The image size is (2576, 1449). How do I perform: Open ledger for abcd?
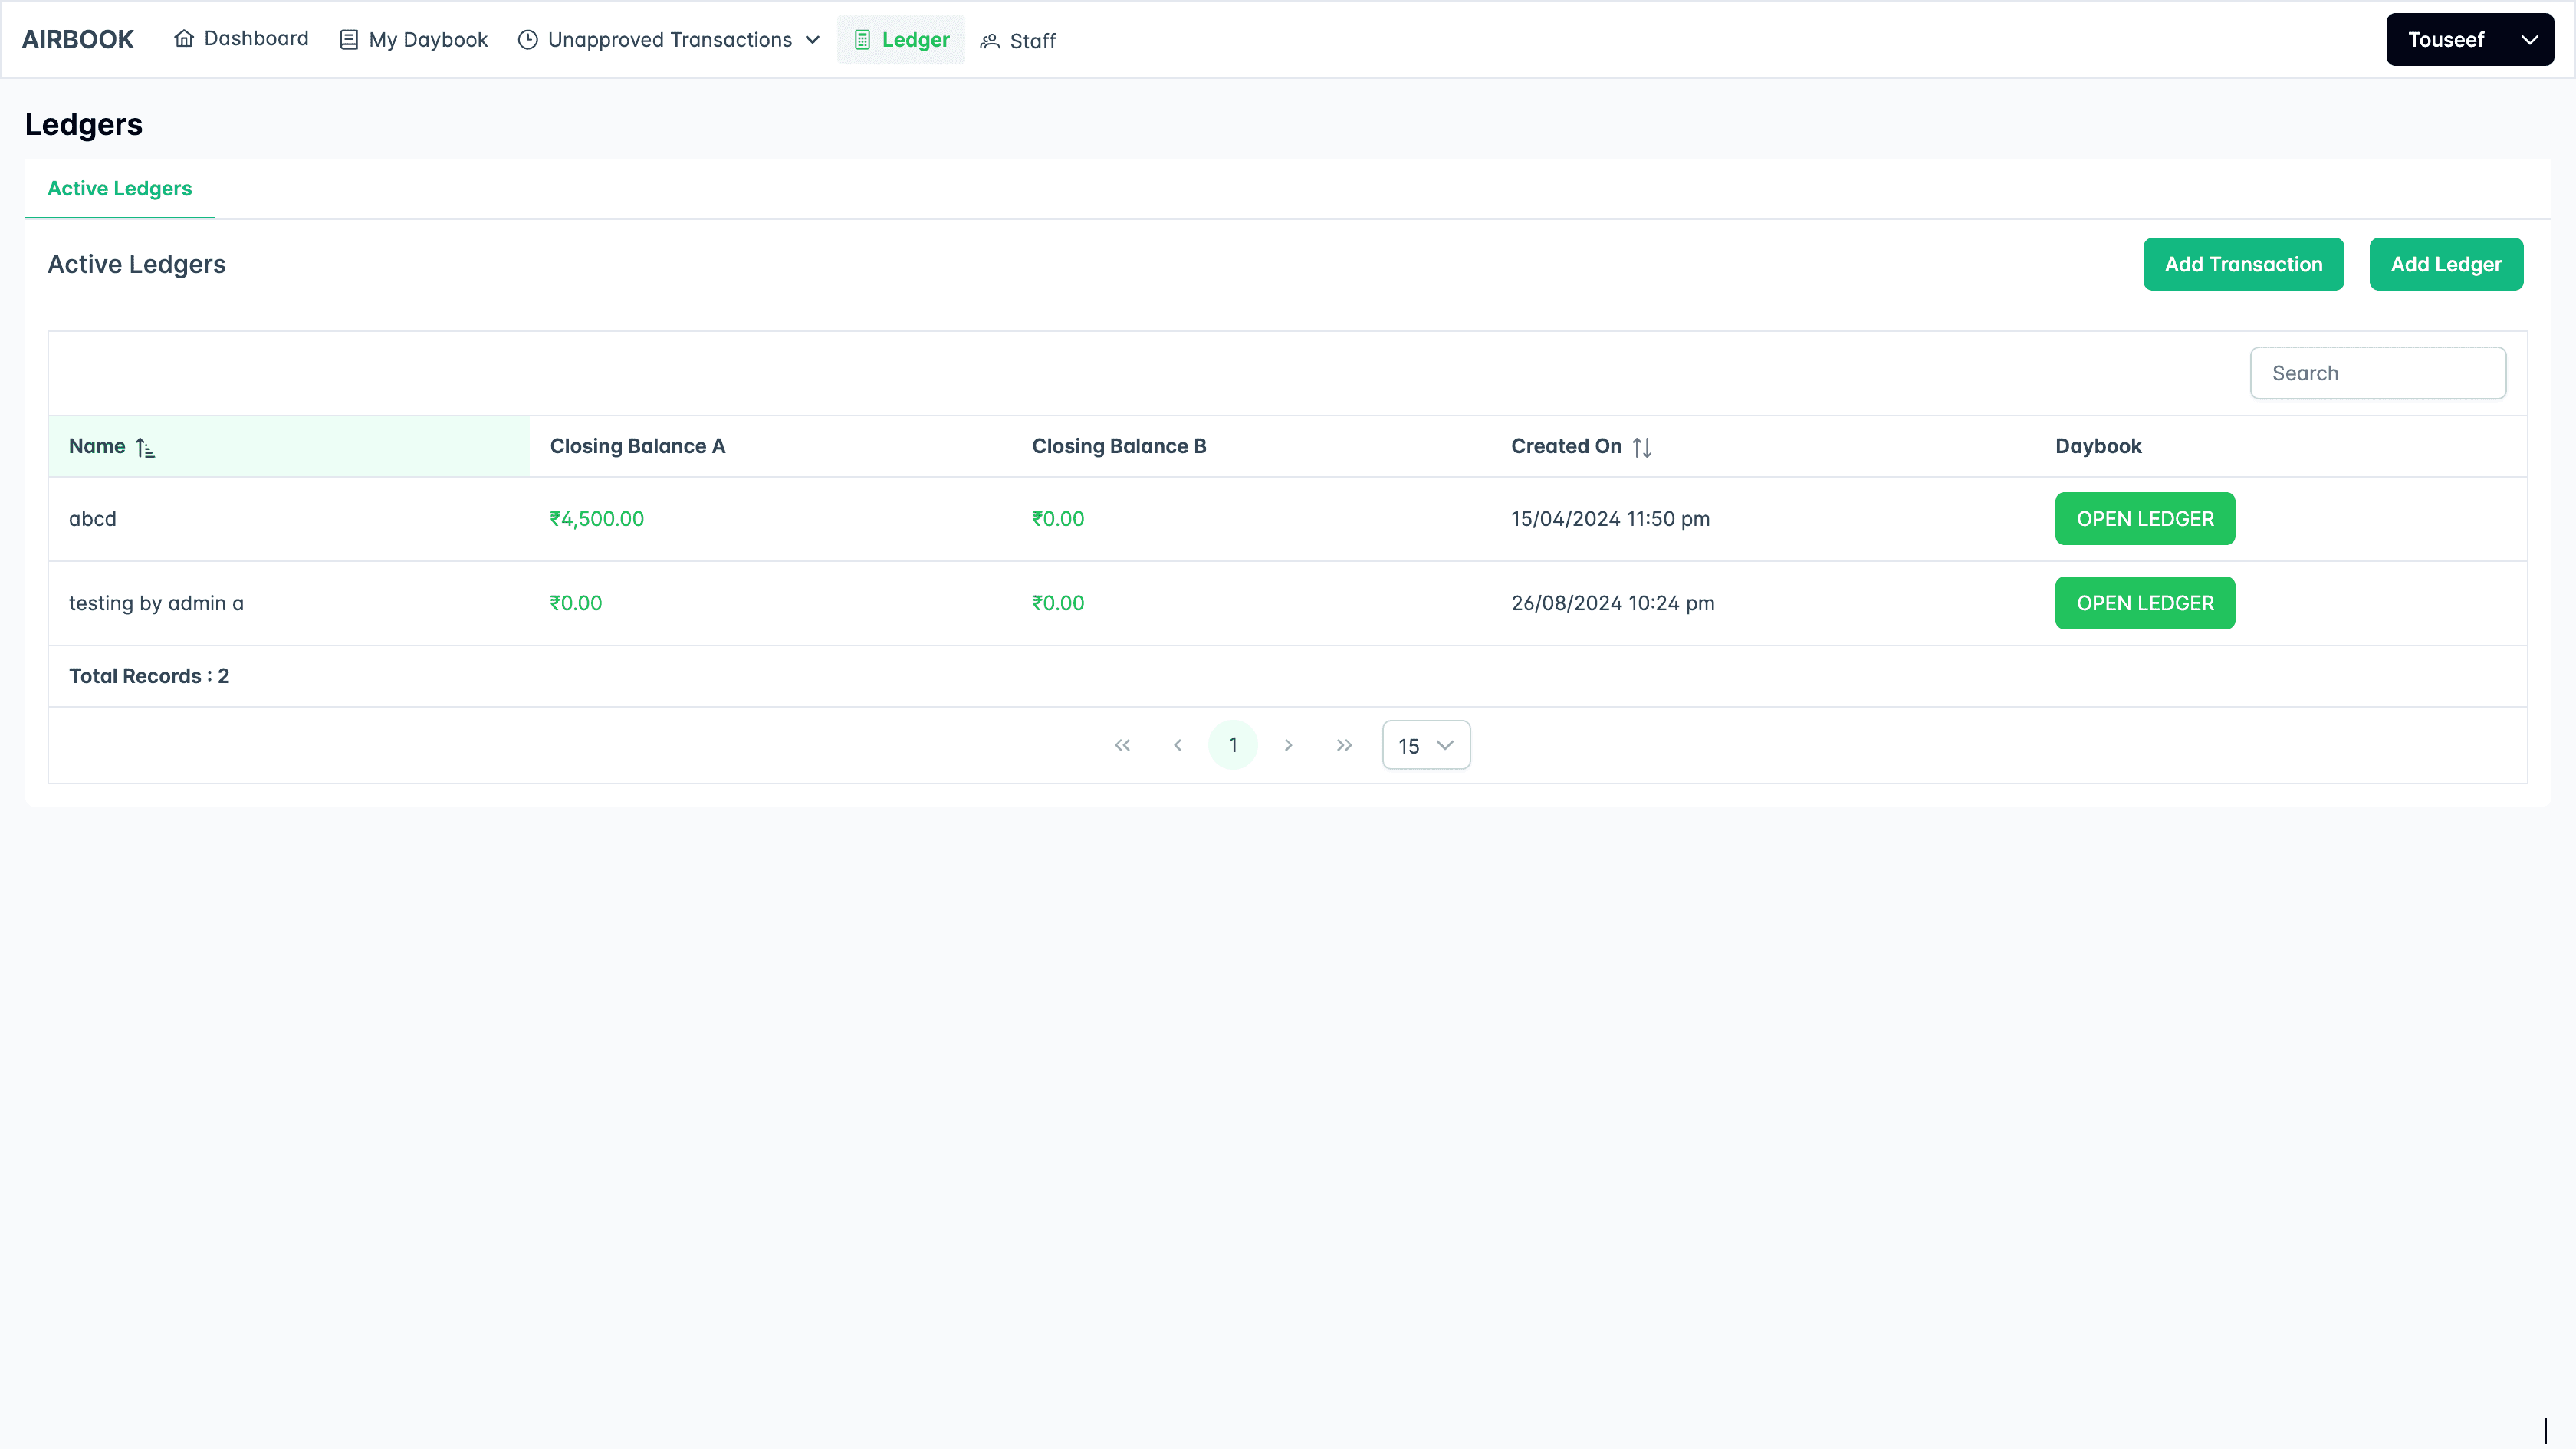[x=2144, y=519]
